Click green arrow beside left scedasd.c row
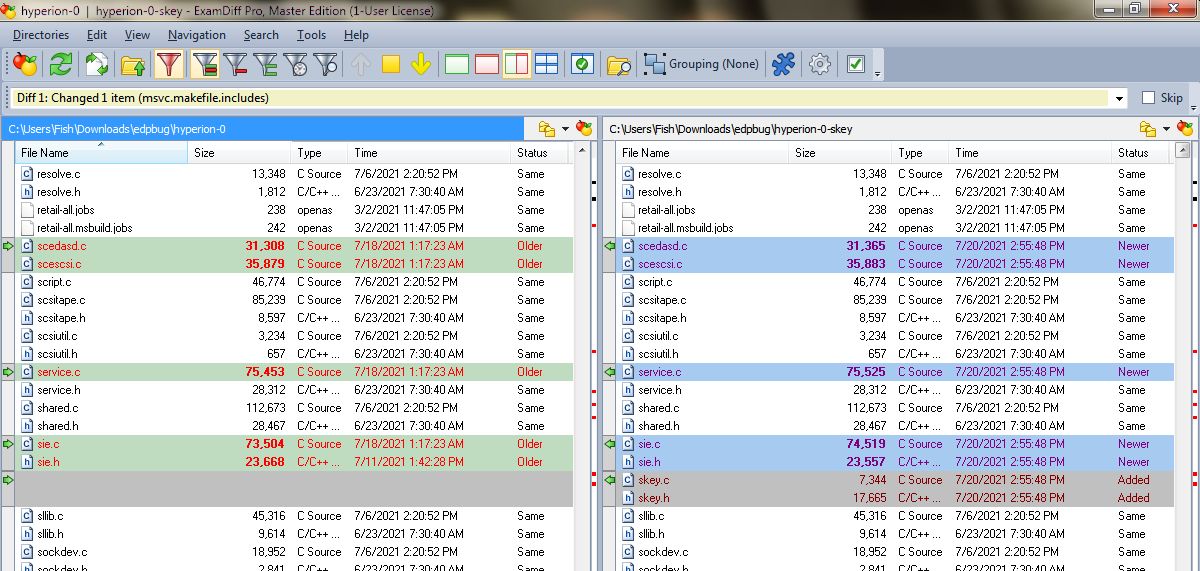 tap(8, 246)
